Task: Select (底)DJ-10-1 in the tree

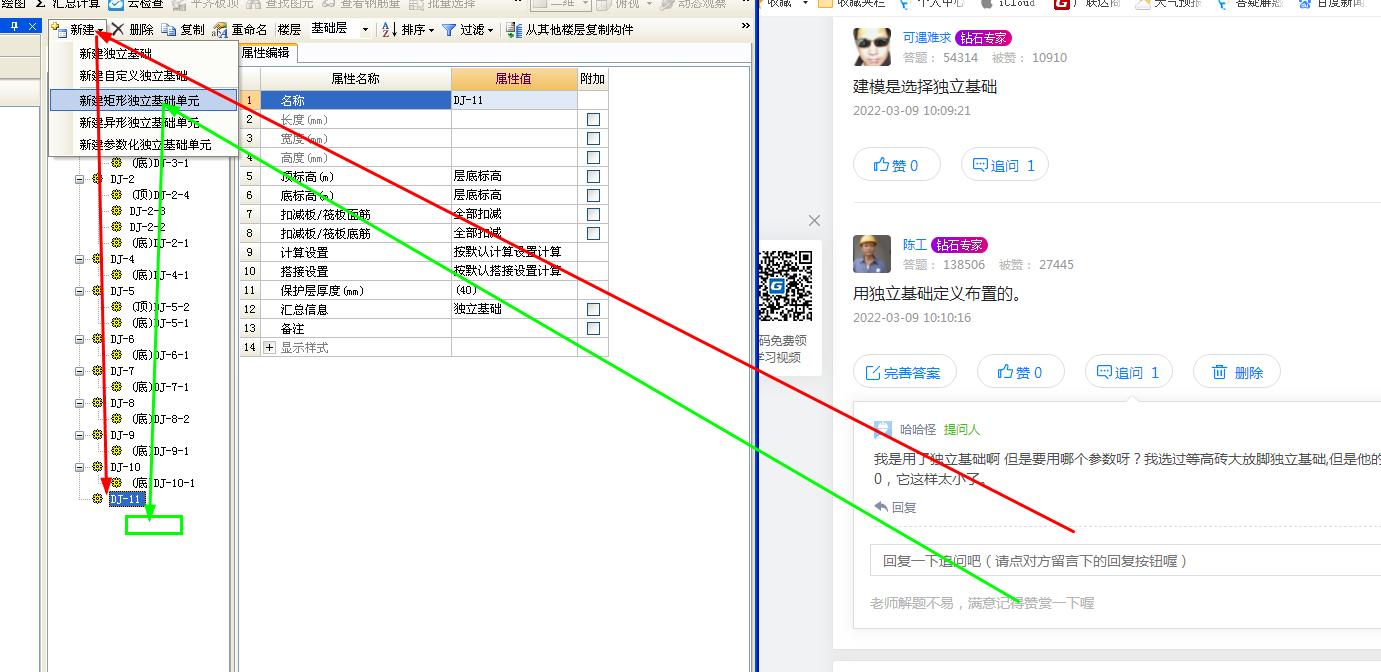Action: click(x=163, y=483)
